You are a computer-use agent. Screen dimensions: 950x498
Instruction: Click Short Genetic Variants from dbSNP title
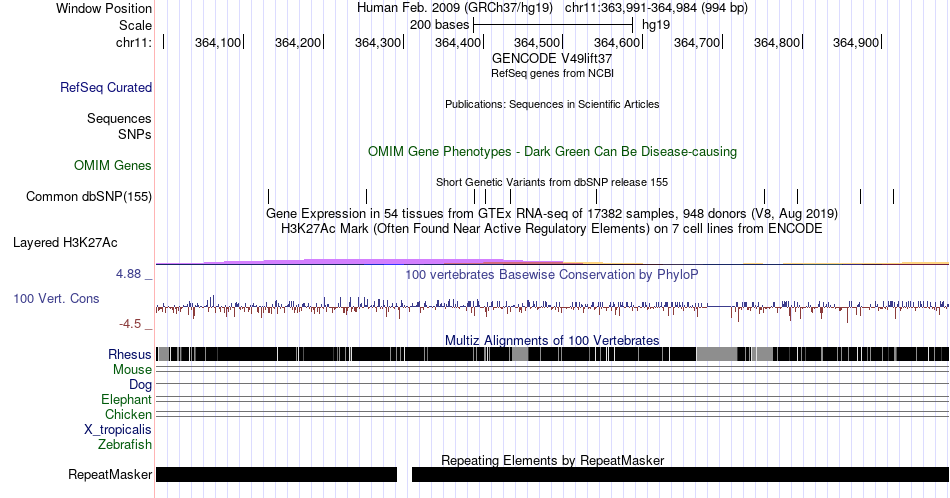552,182
